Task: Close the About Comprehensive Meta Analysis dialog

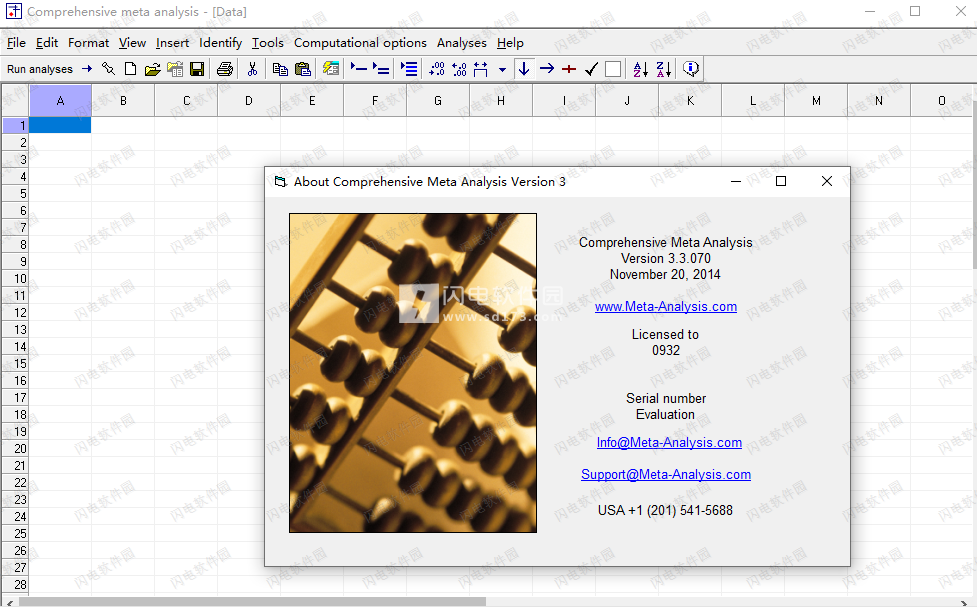Action: pyautogui.click(x=827, y=181)
